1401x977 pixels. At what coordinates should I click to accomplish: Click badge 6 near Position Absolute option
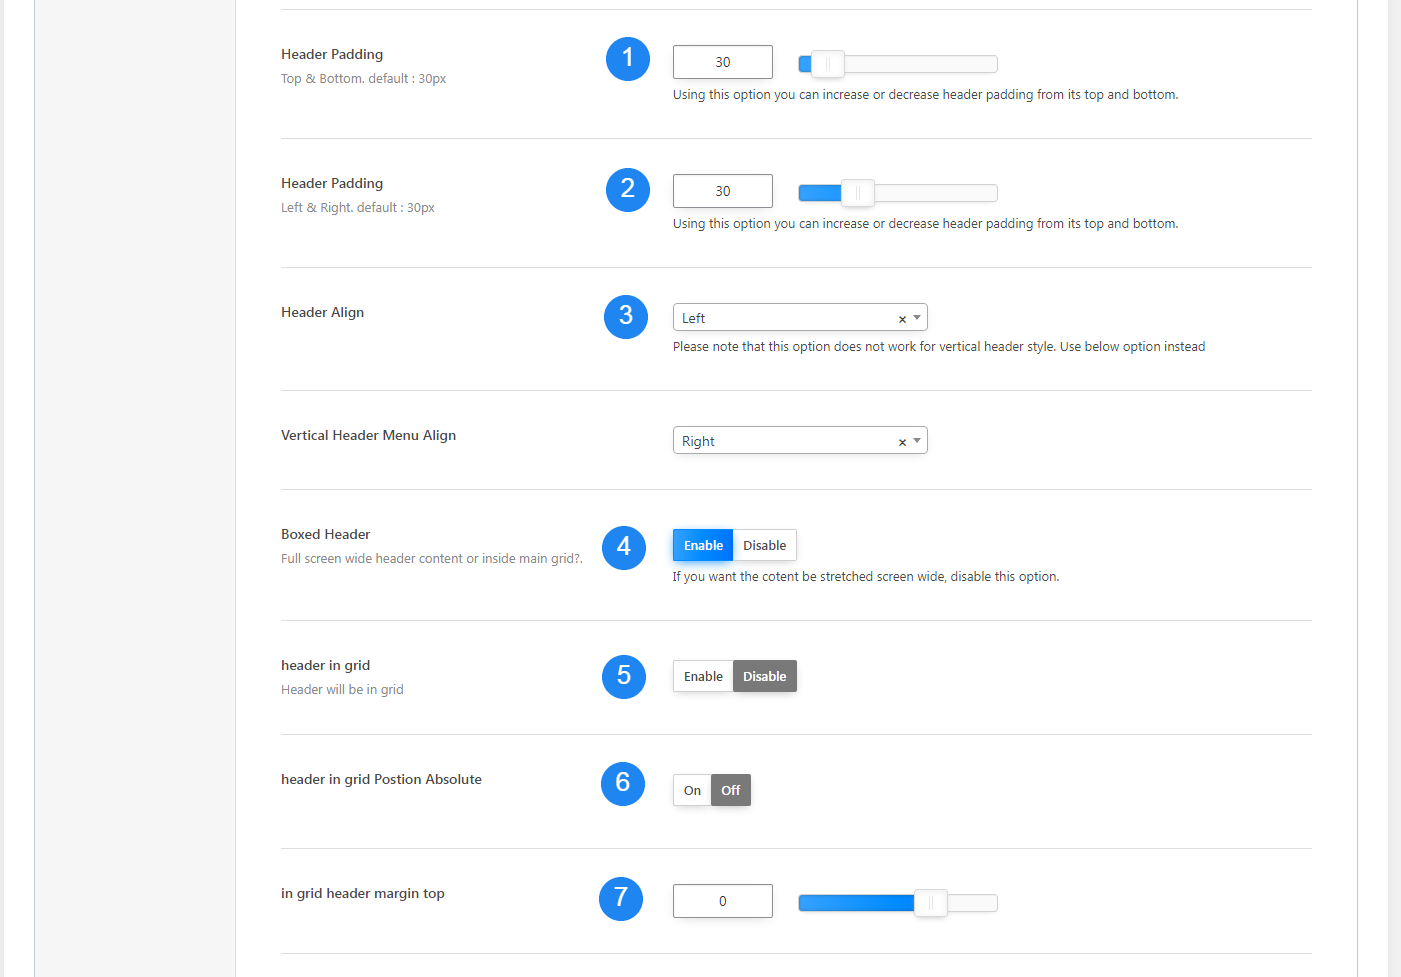(623, 784)
